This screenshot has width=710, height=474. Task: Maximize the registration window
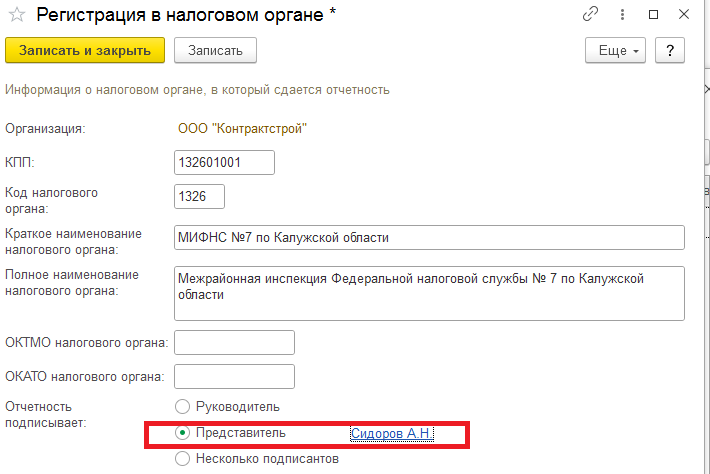pos(653,14)
